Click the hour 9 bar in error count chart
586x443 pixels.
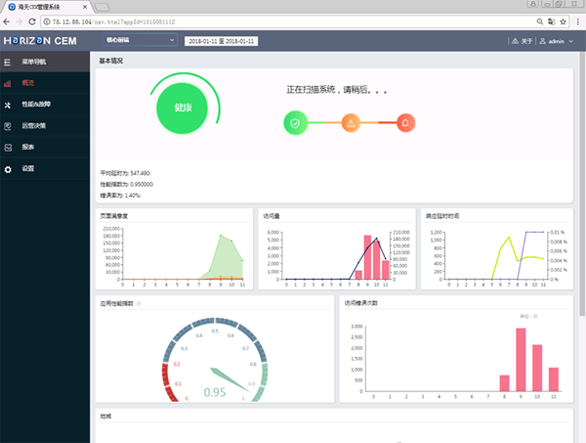pos(521,360)
